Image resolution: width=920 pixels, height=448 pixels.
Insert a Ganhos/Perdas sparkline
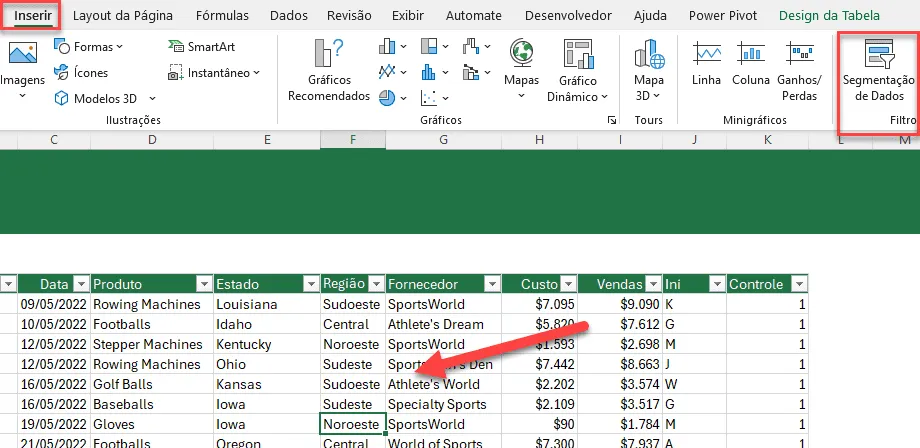(799, 70)
